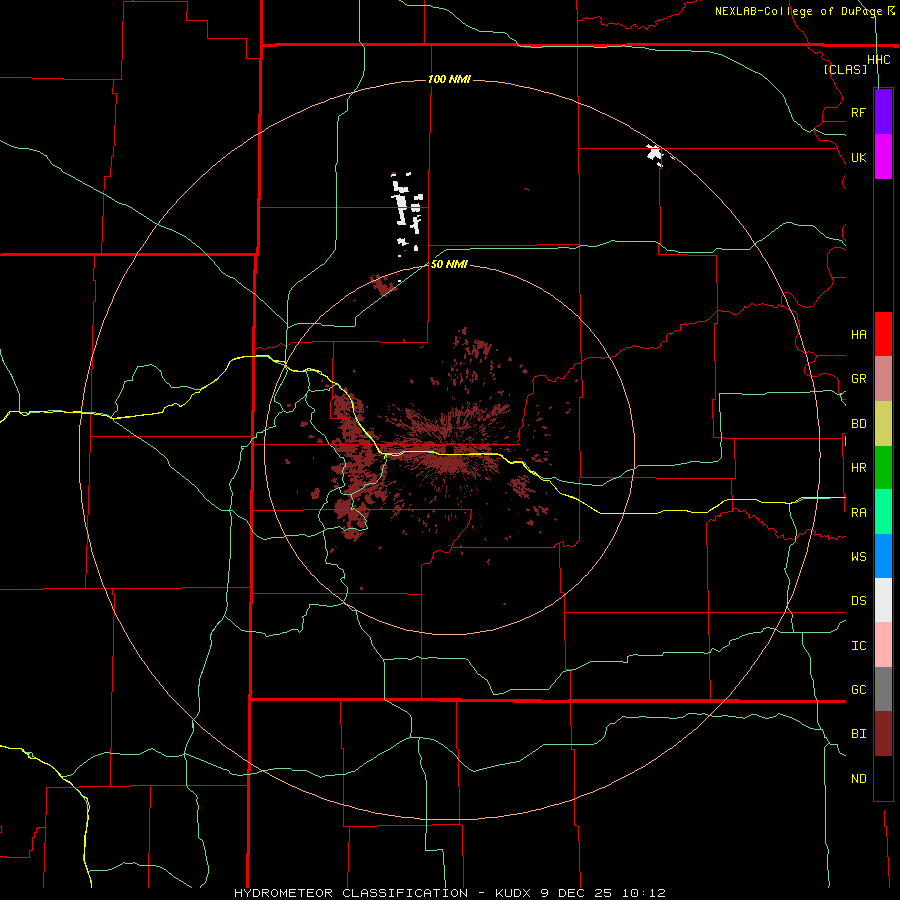The height and width of the screenshot is (900, 900).
Task: Click the RA legend label
Action: pos(858,513)
